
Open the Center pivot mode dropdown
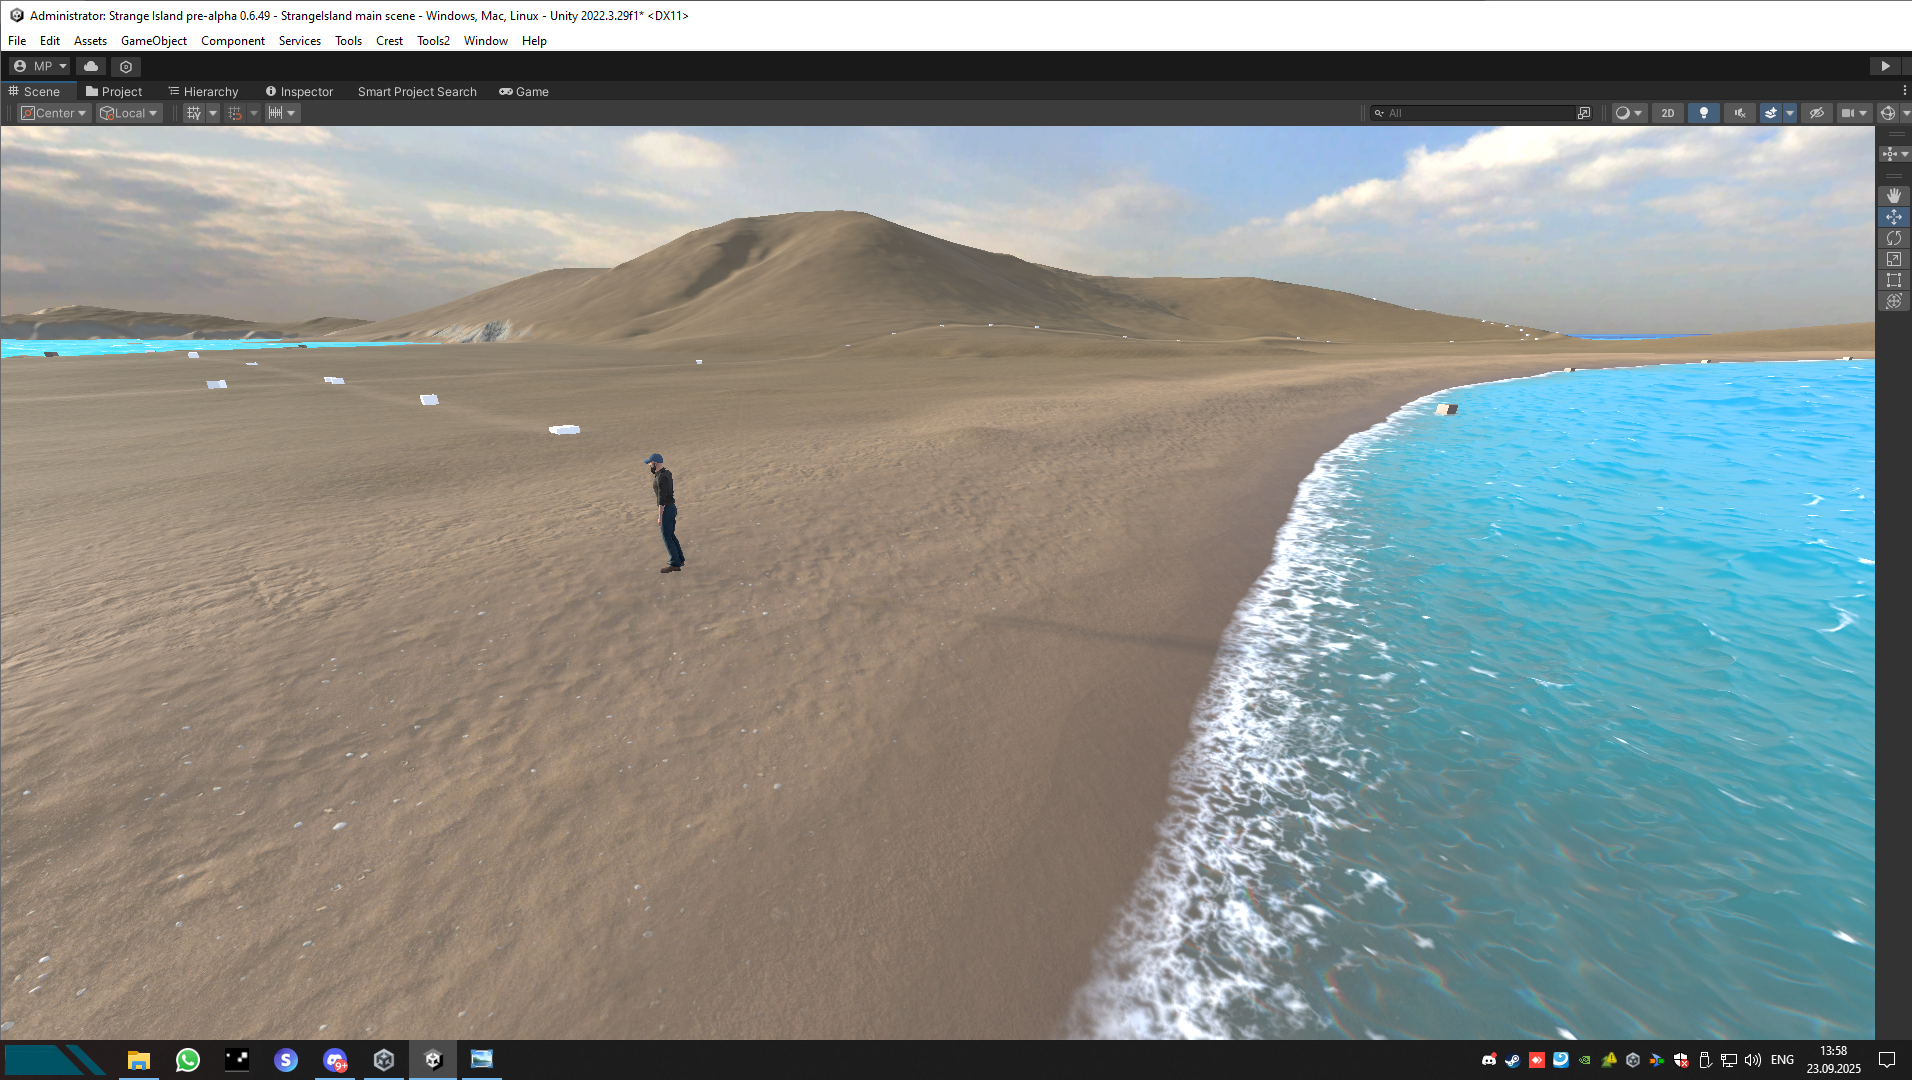point(54,113)
